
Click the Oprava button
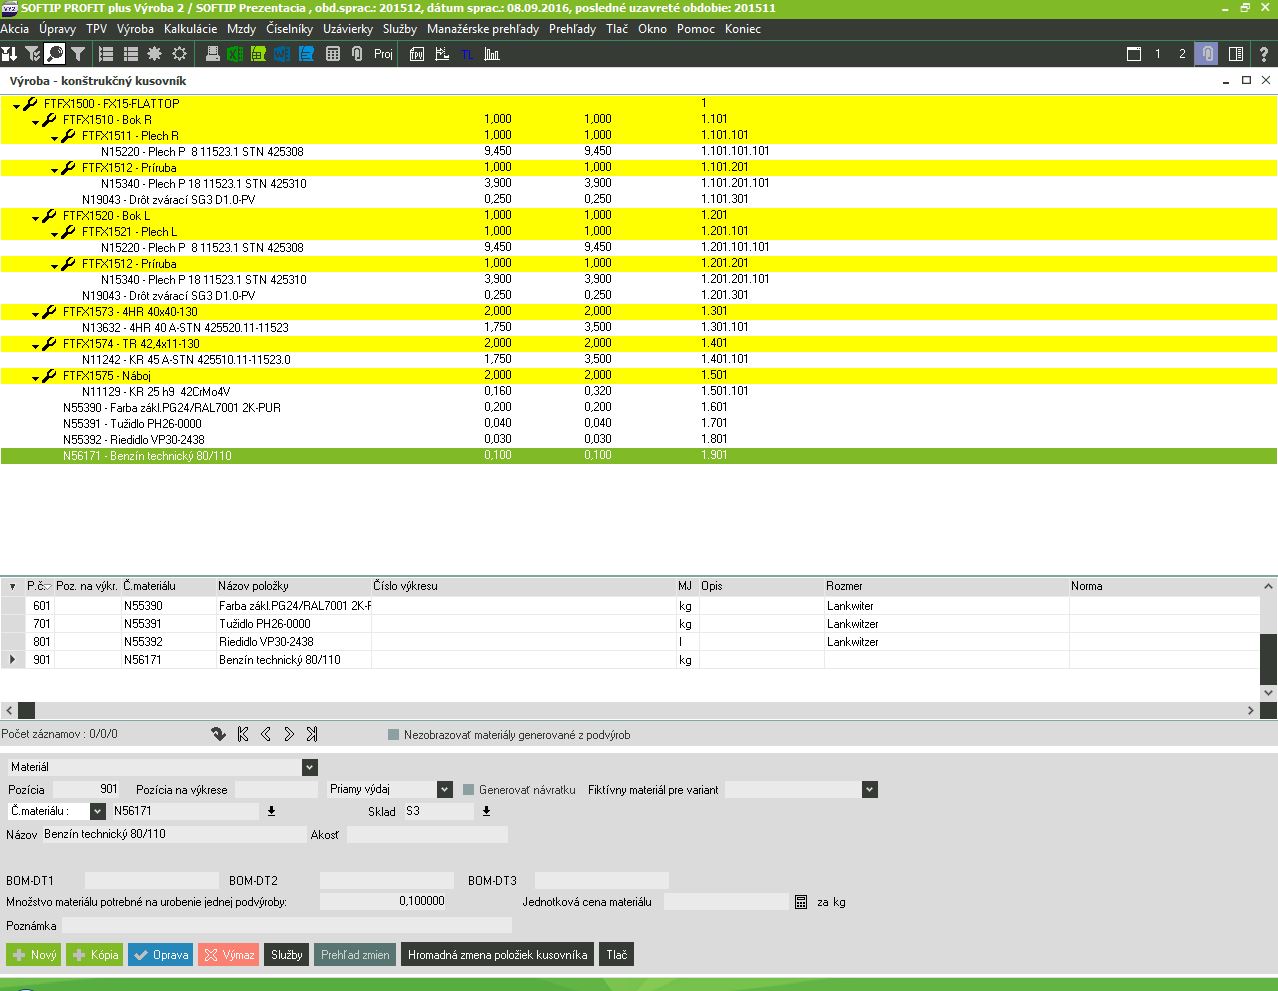click(x=160, y=955)
